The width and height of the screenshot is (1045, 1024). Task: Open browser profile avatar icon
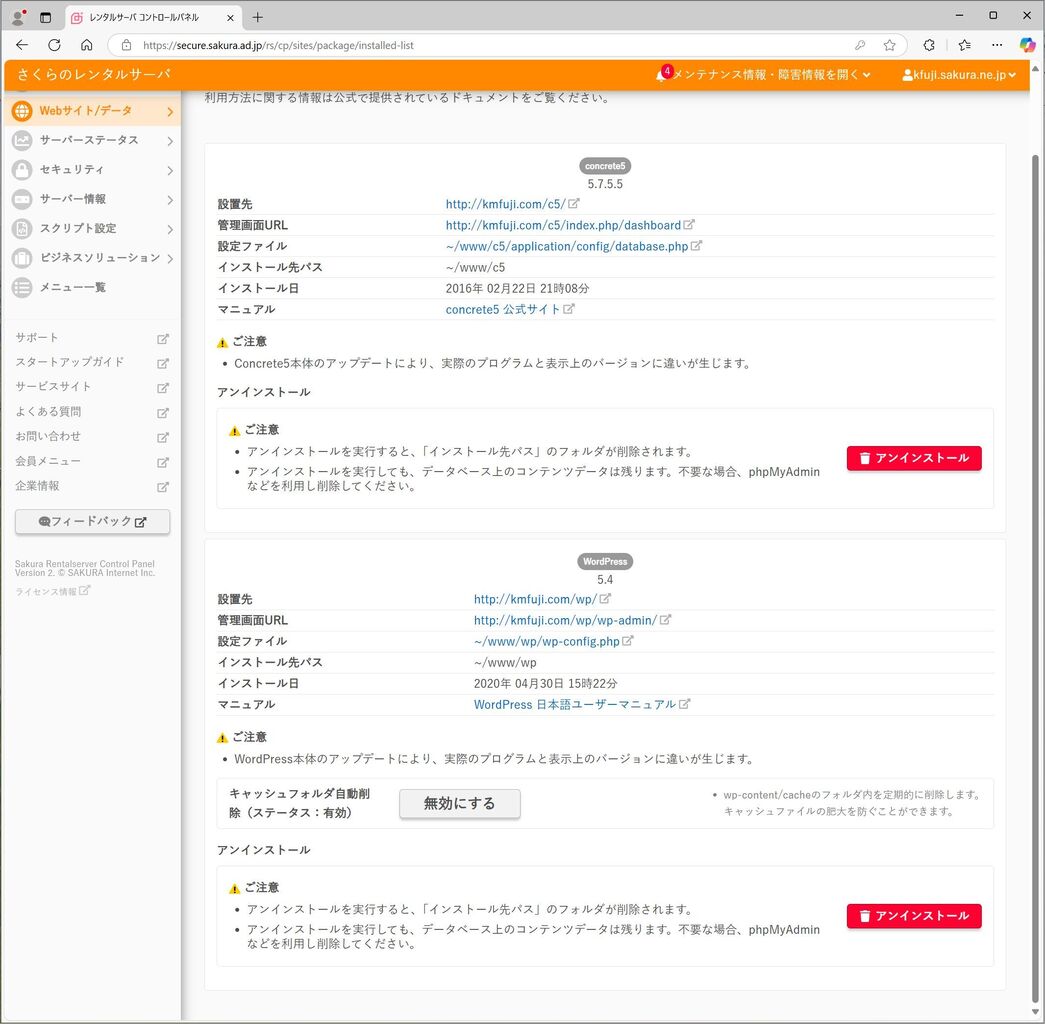19,17
